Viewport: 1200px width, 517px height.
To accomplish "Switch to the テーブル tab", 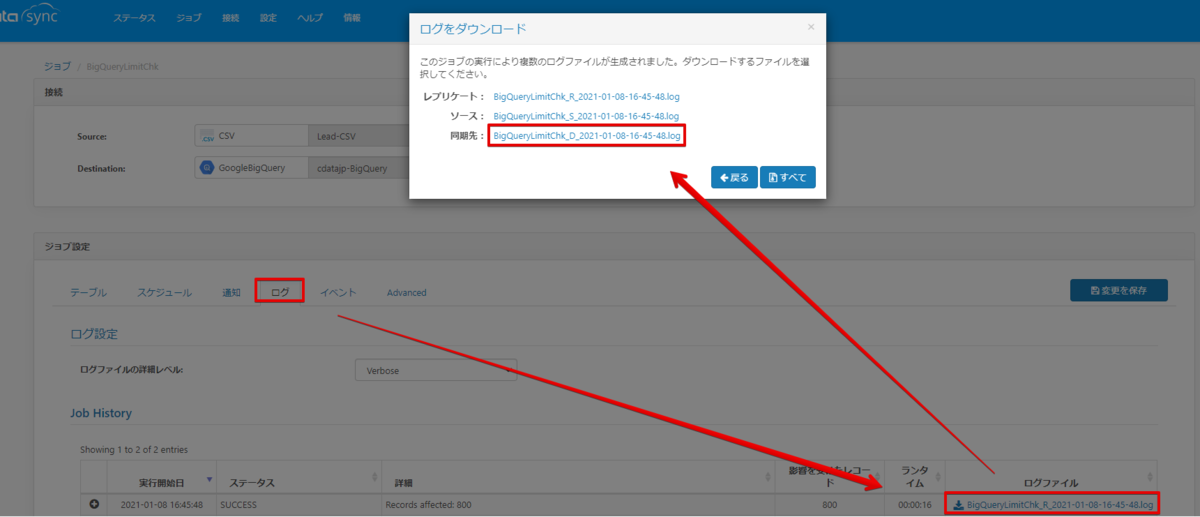I will 90,292.
